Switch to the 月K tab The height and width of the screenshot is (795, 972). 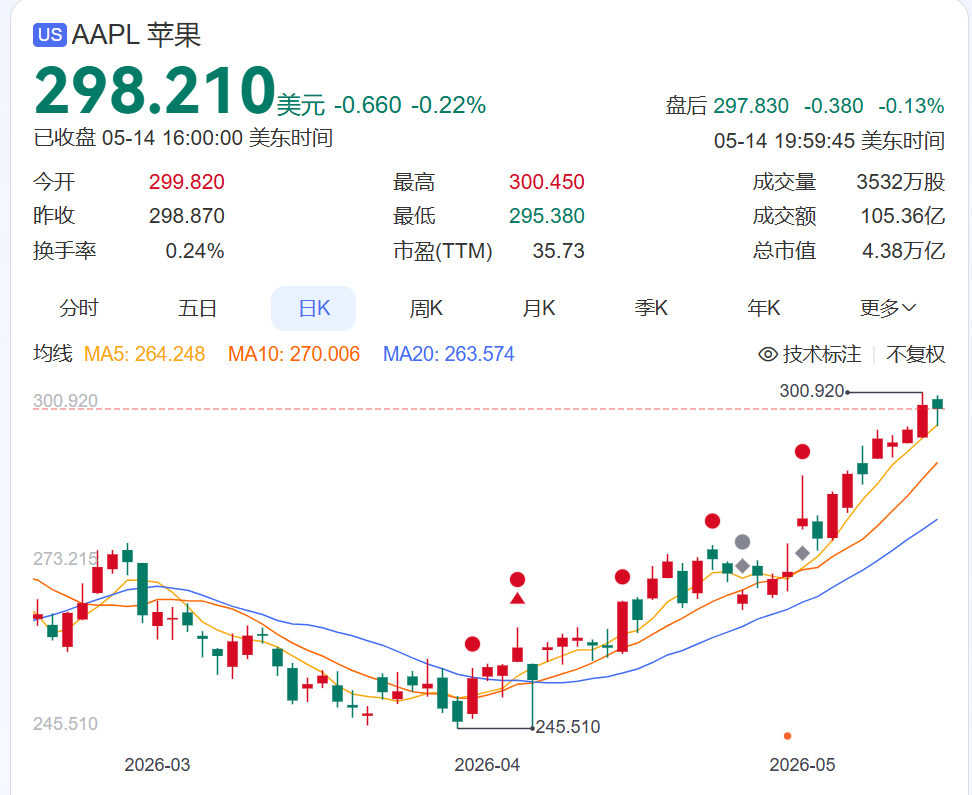[x=539, y=308]
